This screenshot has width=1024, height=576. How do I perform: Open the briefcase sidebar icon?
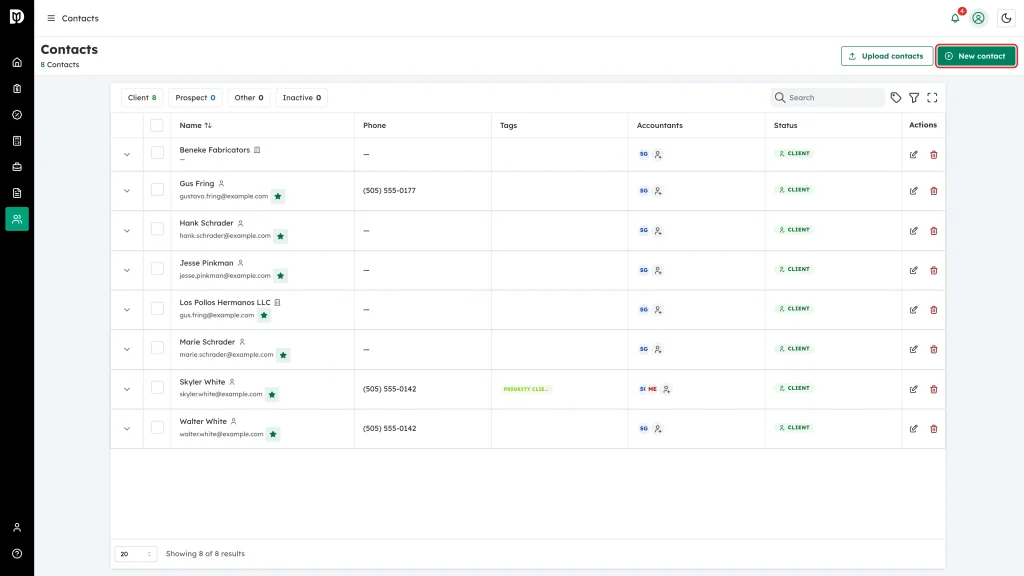(x=17, y=167)
